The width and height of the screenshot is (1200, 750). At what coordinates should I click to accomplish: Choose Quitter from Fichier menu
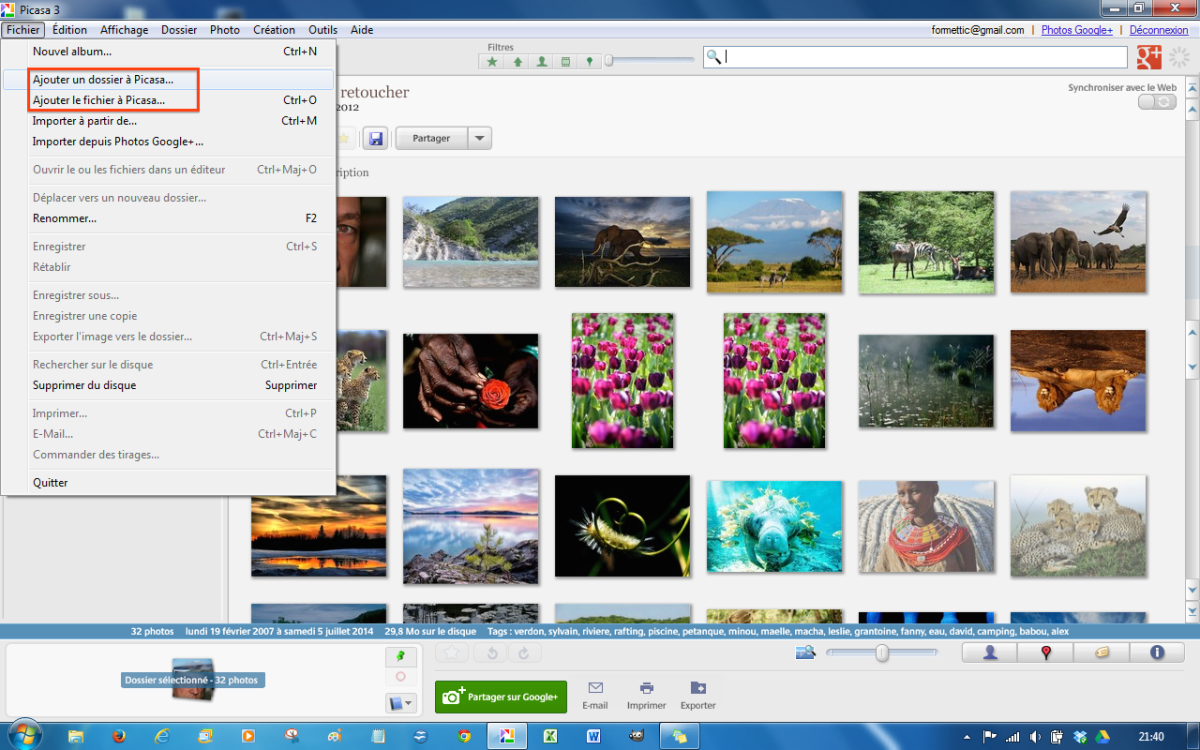[x=168, y=482]
